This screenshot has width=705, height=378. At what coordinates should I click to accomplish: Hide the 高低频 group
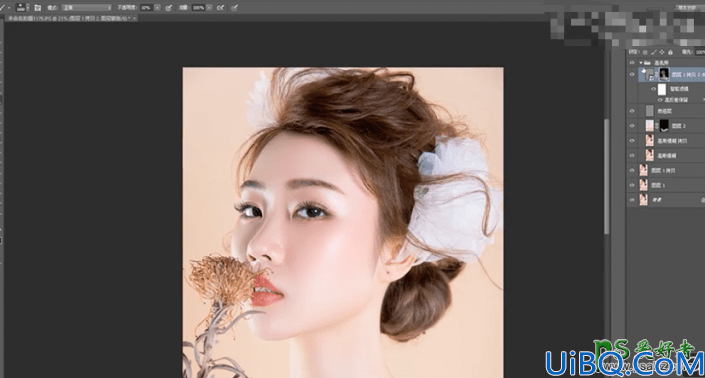click(632, 62)
